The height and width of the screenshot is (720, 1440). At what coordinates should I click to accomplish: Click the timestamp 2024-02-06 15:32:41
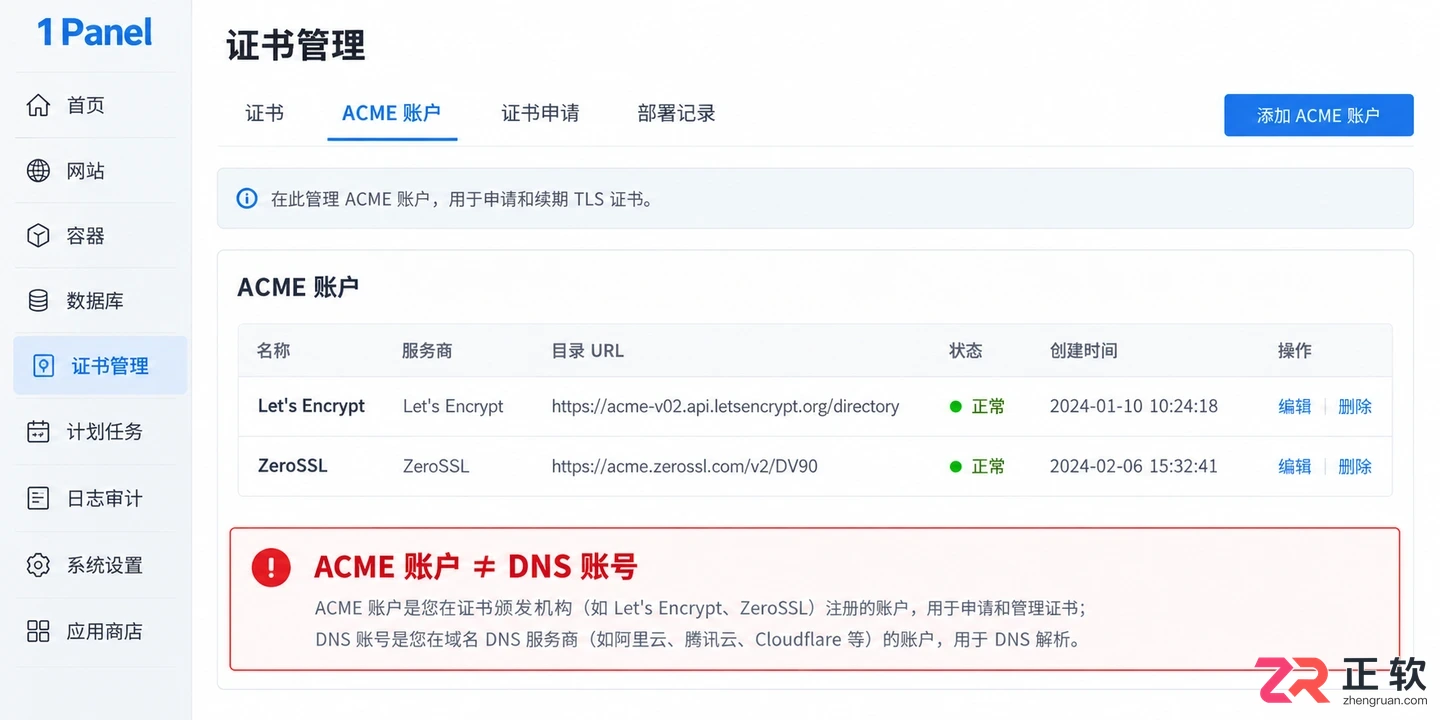(x=1134, y=466)
